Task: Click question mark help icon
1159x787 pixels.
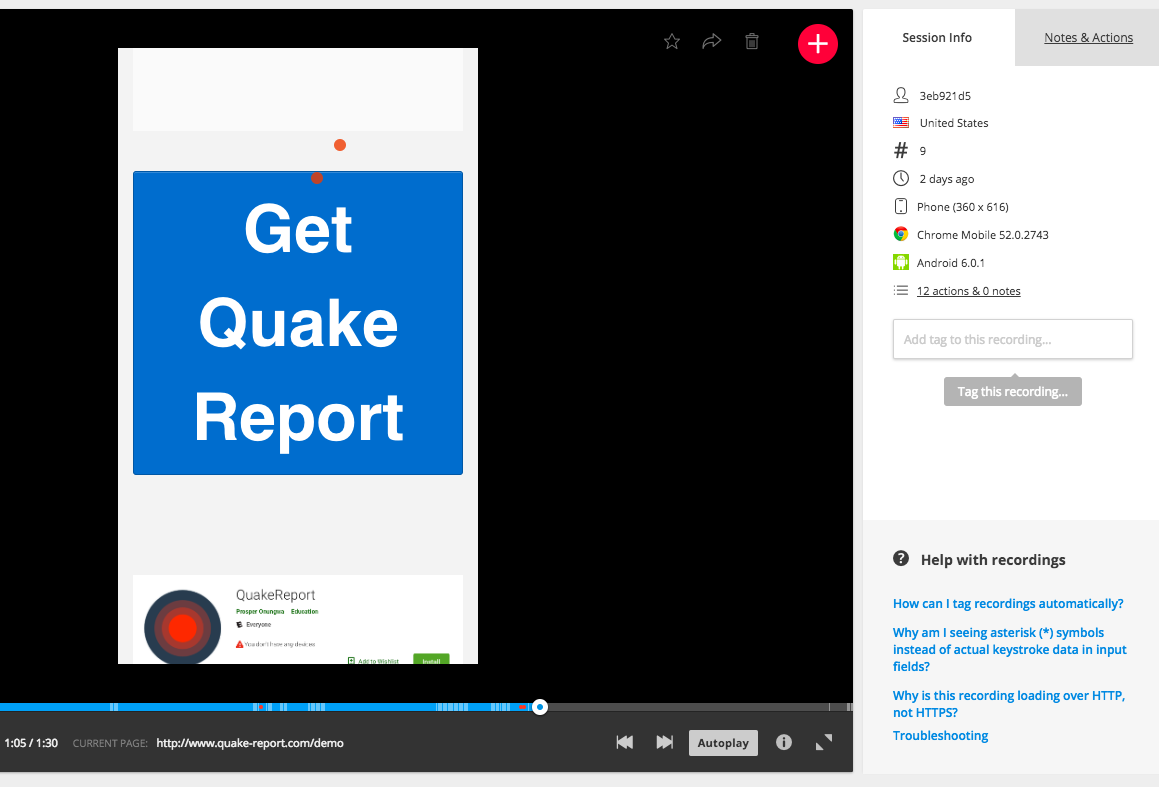Action: pos(900,559)
